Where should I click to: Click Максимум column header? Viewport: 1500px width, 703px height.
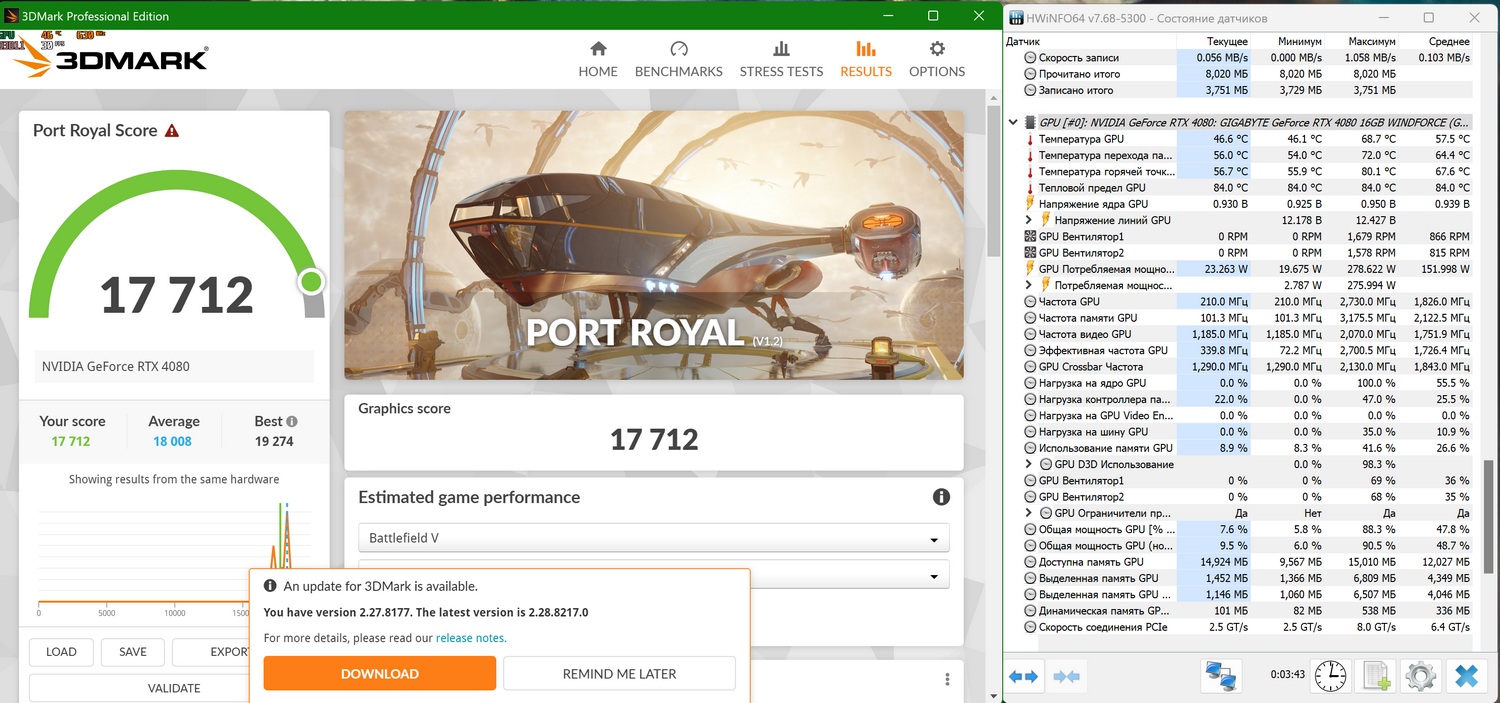point(1371,42)
